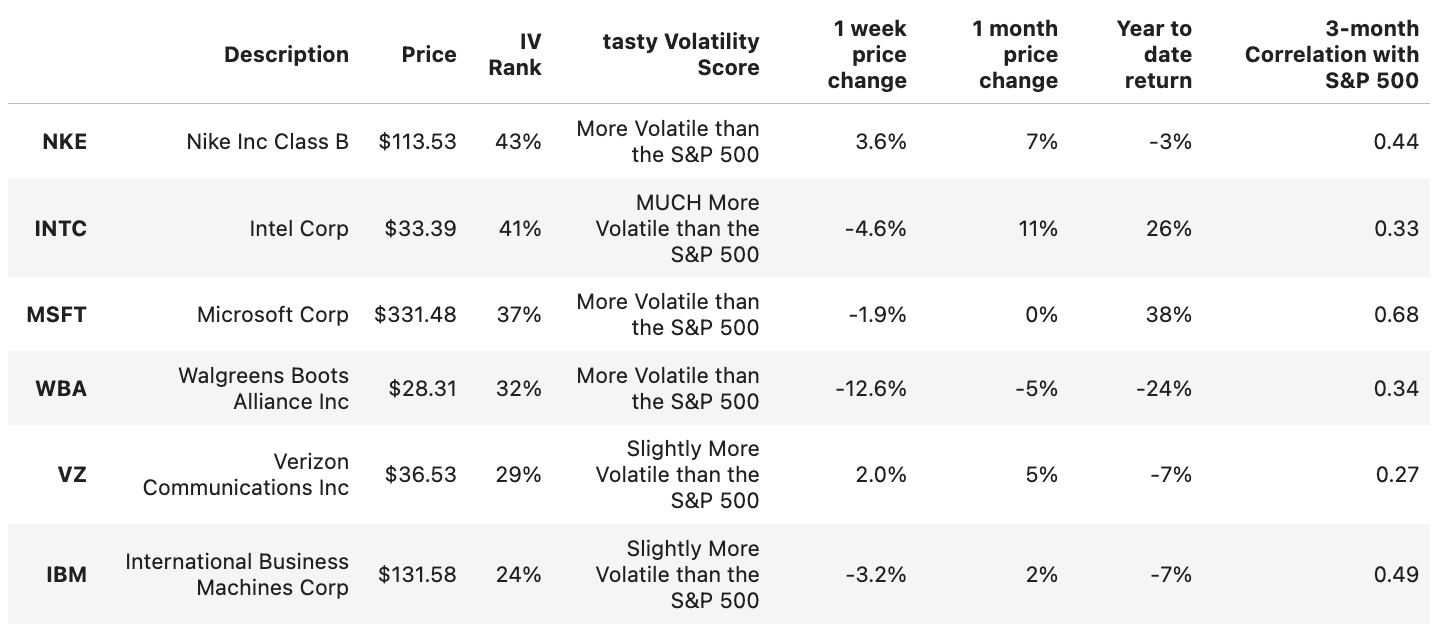Sort by Year to date return
The height and width of the screenshot is (634, 1440).
[x=1155, y=55]
